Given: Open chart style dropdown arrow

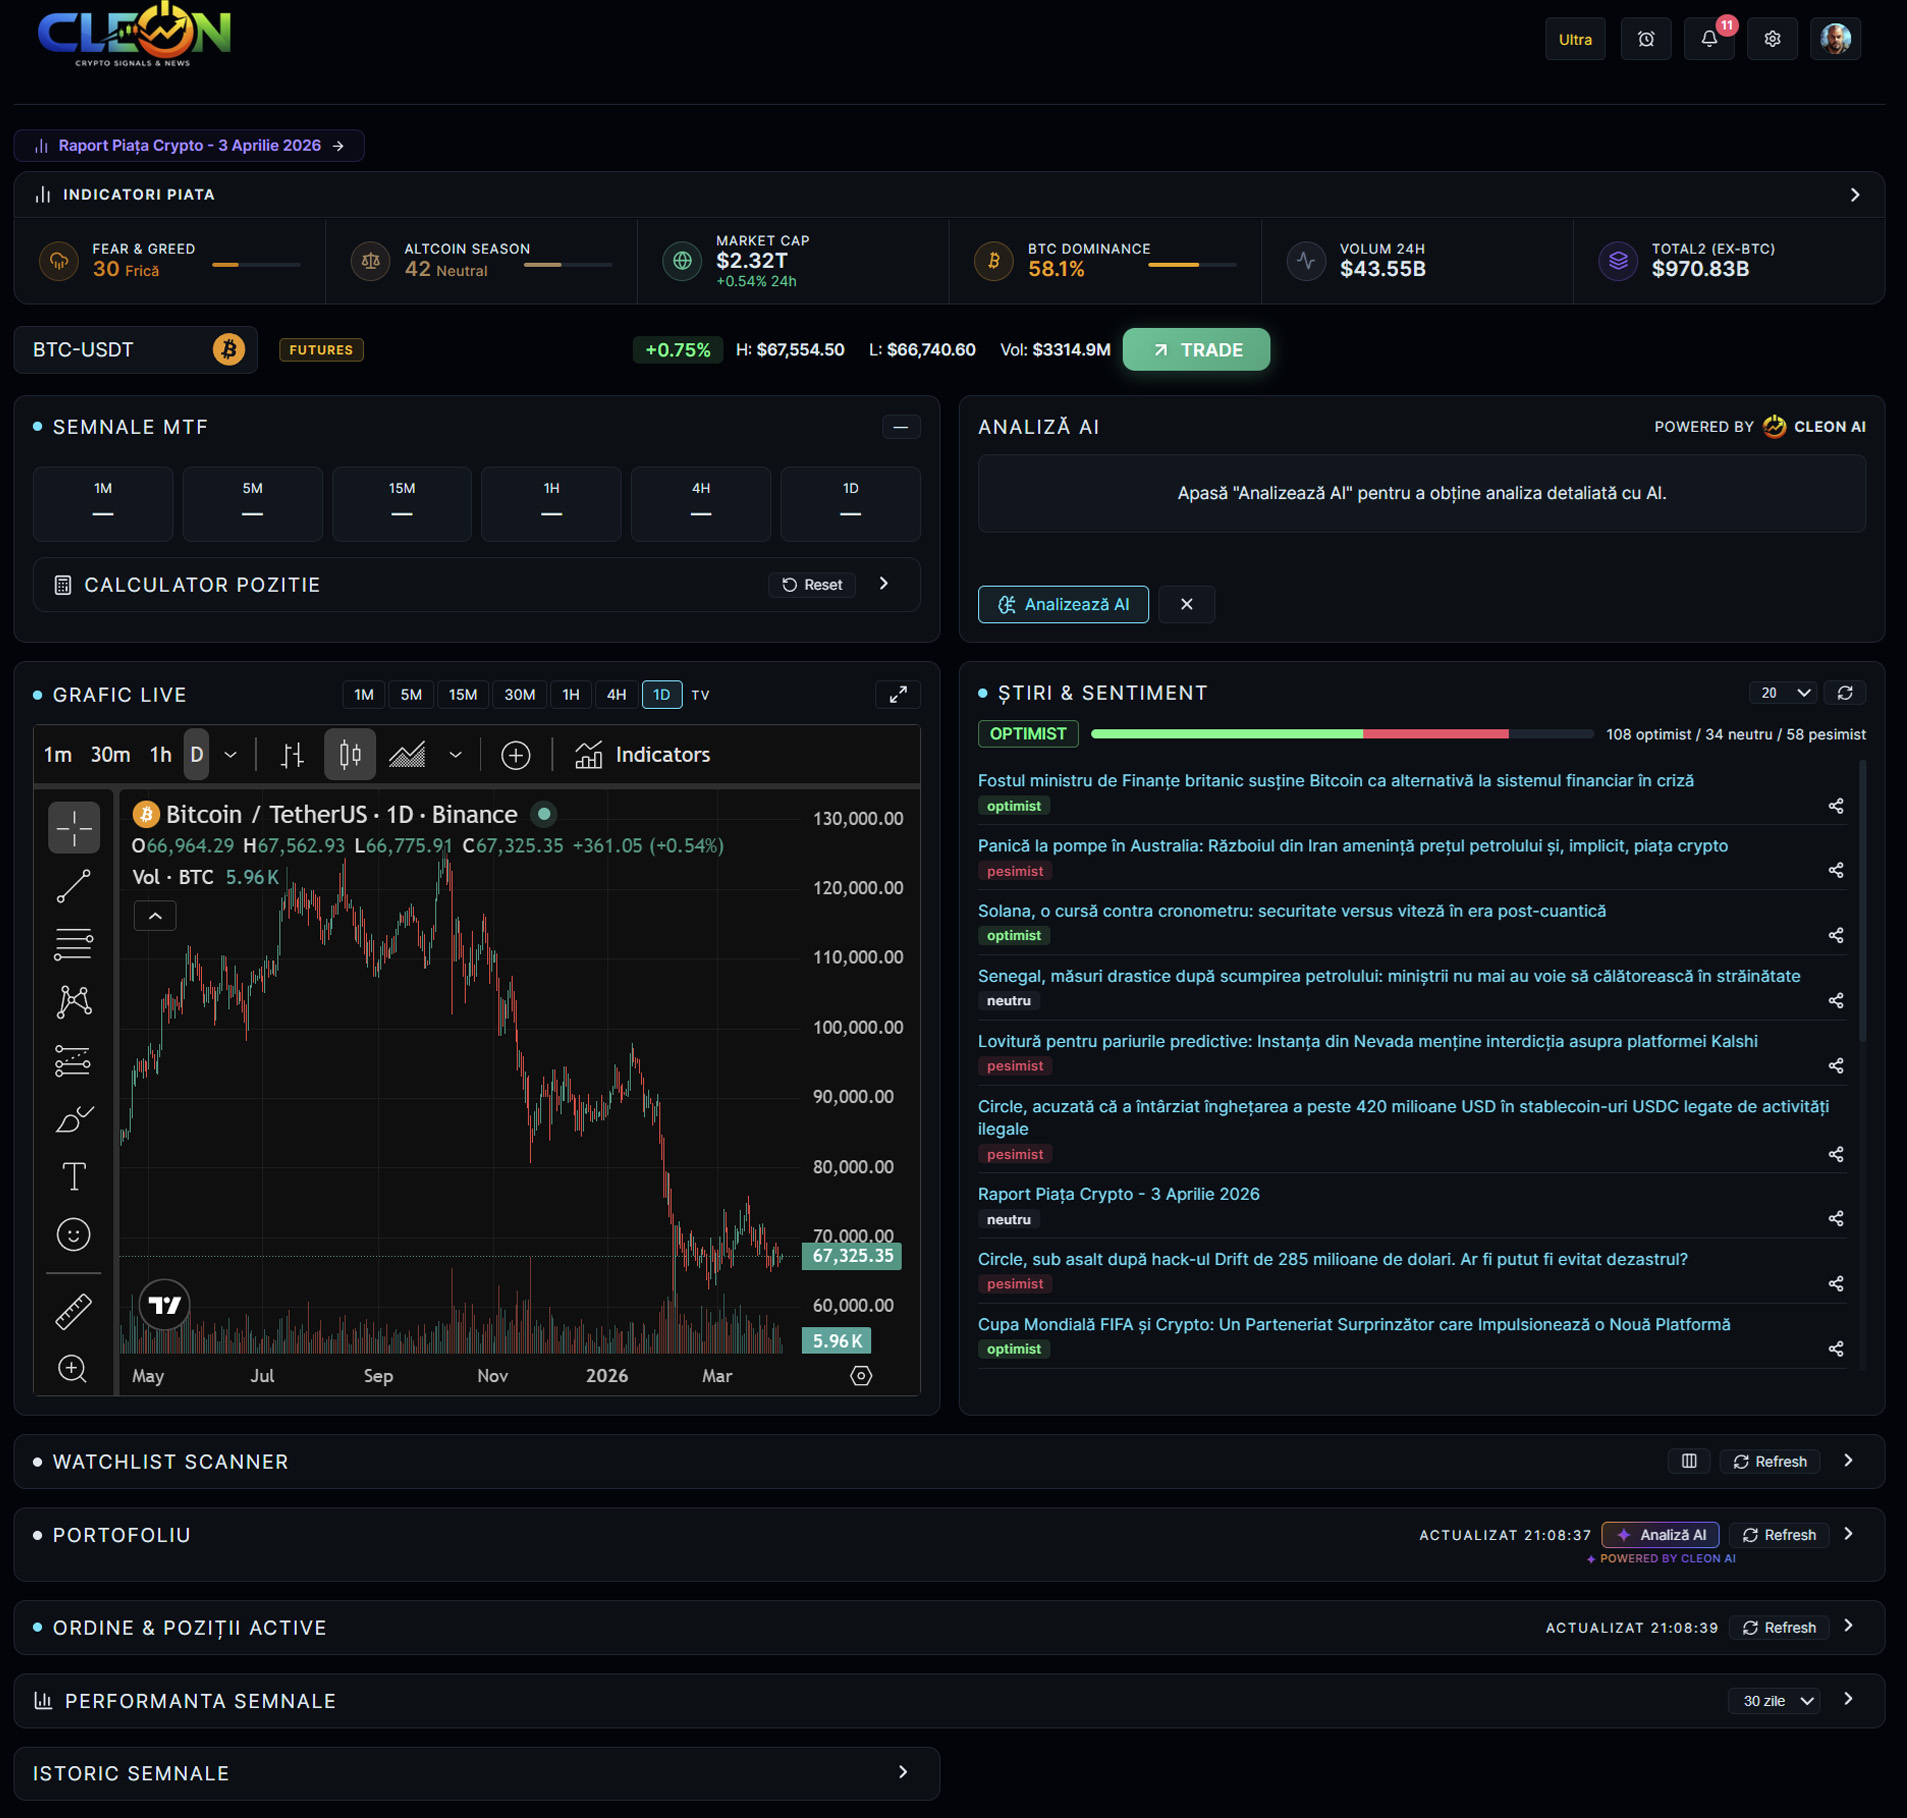Looking at the screenshot, I should [456, 755].
